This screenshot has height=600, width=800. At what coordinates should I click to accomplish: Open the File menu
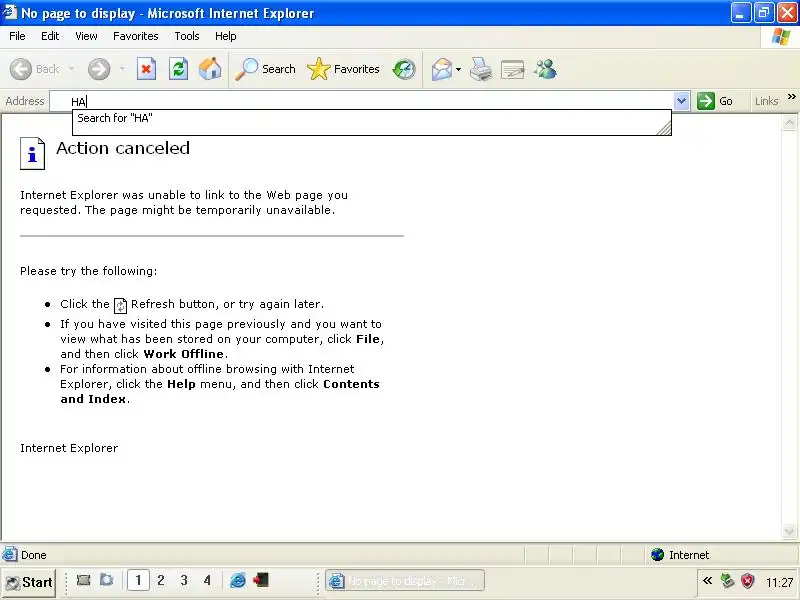(17, 36)
